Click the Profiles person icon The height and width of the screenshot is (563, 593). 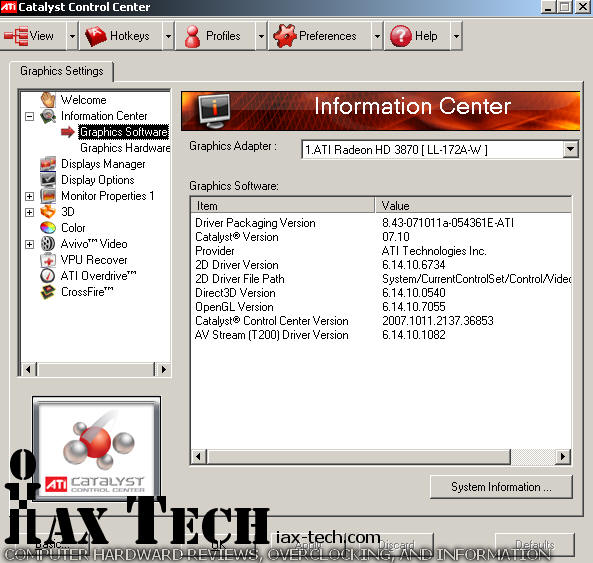(x=192, y=36)
